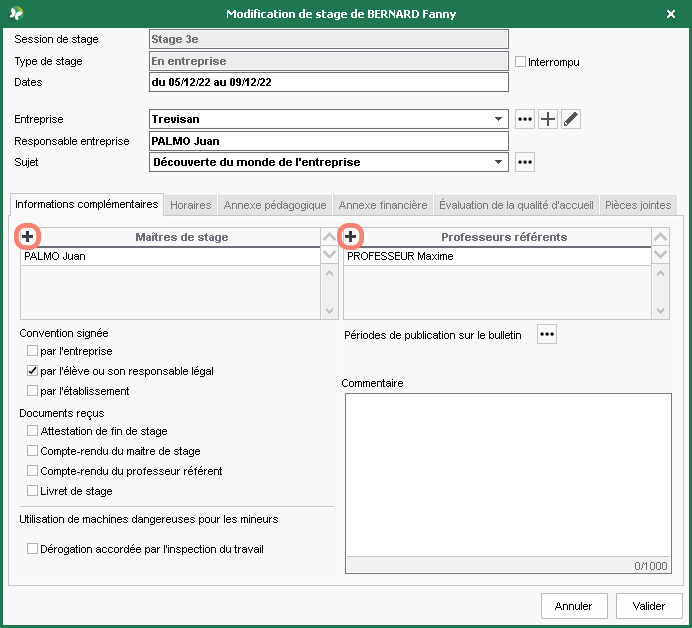Switch to the Horaires tab
Image resolution: width=692 pixels, height=628 pixels.
[191, 205]
